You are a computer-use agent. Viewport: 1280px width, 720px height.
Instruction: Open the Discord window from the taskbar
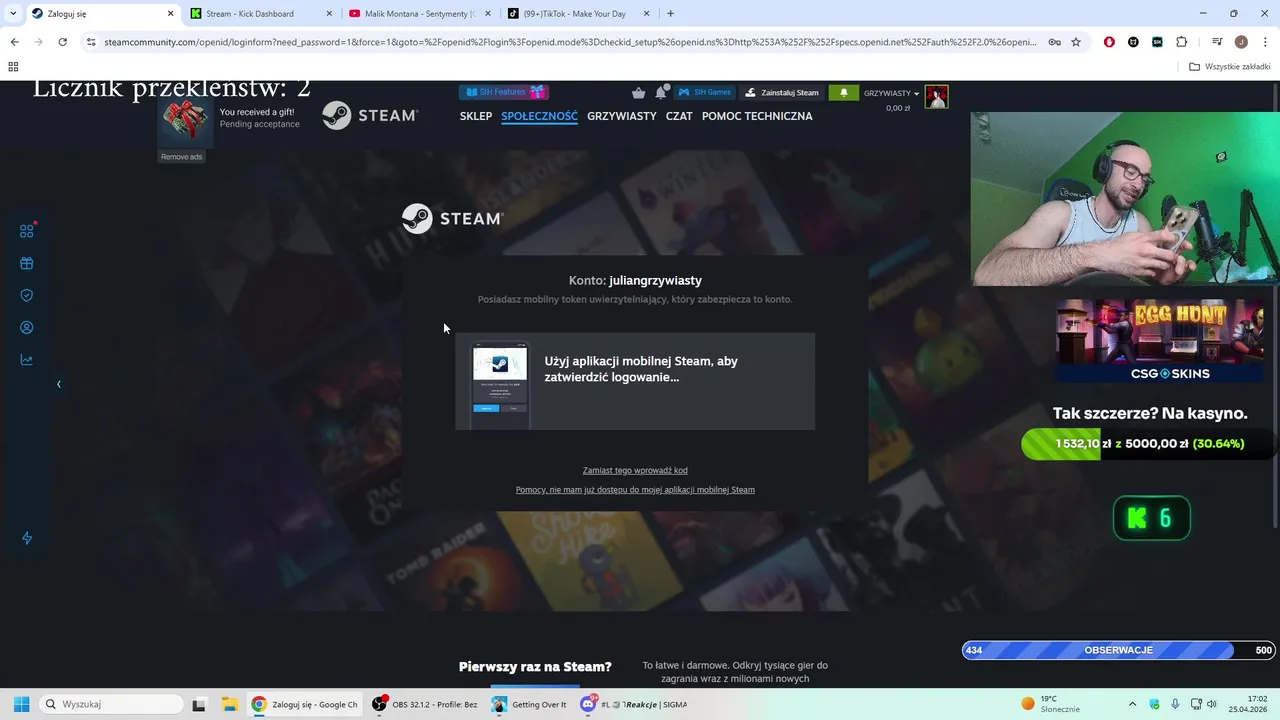pyautogui.click(x=633, y=704)
